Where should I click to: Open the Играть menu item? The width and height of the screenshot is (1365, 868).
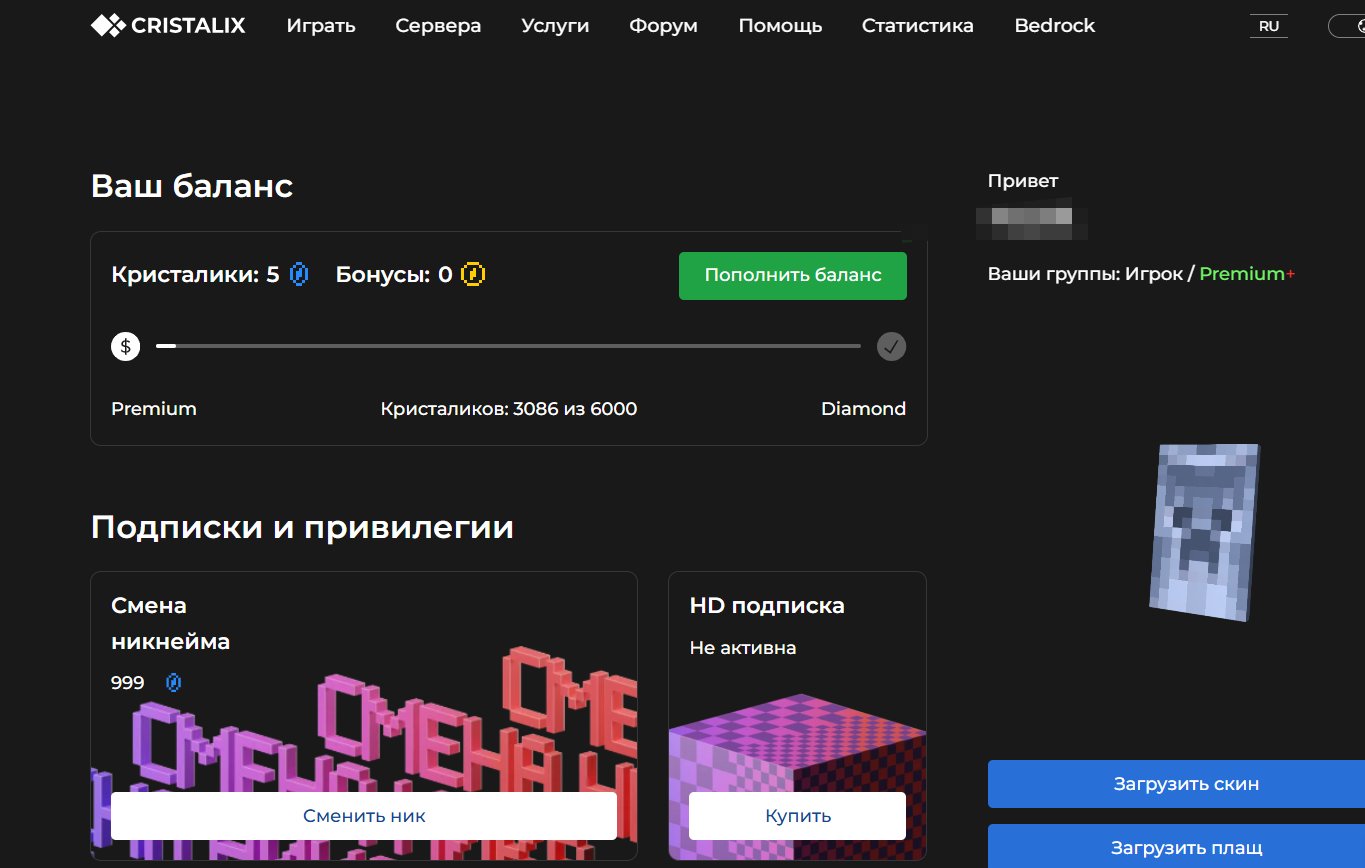(321, 26)
